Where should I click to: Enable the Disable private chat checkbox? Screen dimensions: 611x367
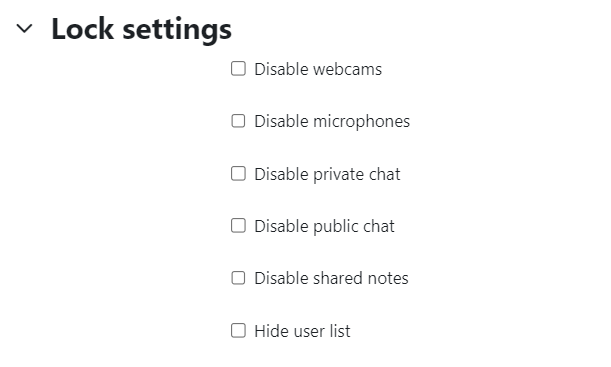(x=238, y=174)
